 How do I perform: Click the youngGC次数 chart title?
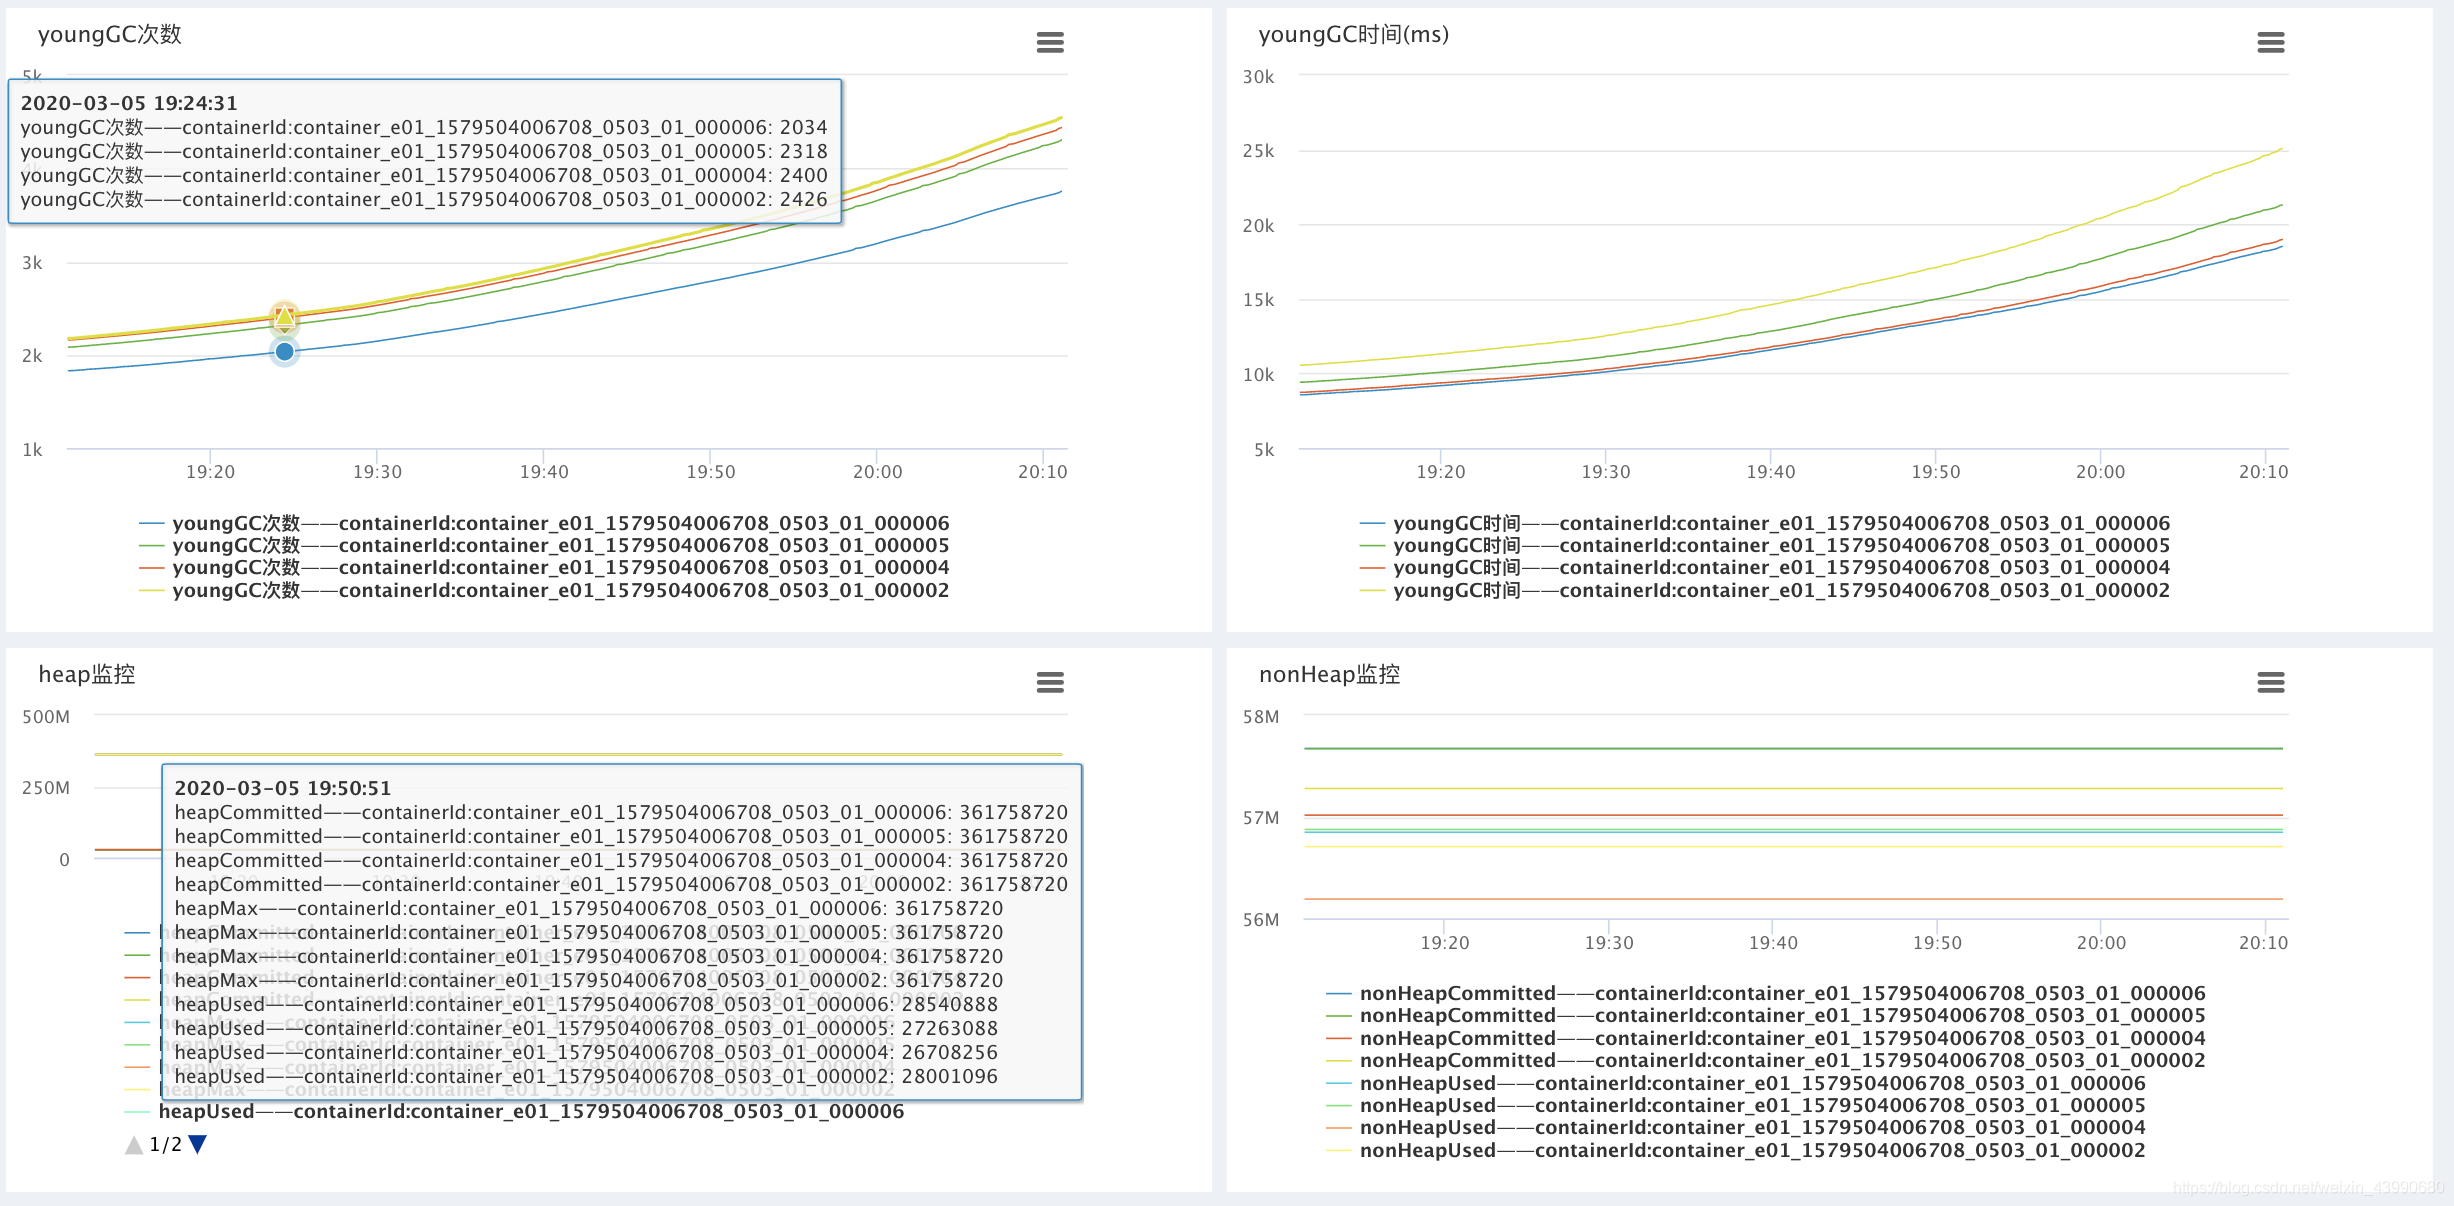[110, 34]
